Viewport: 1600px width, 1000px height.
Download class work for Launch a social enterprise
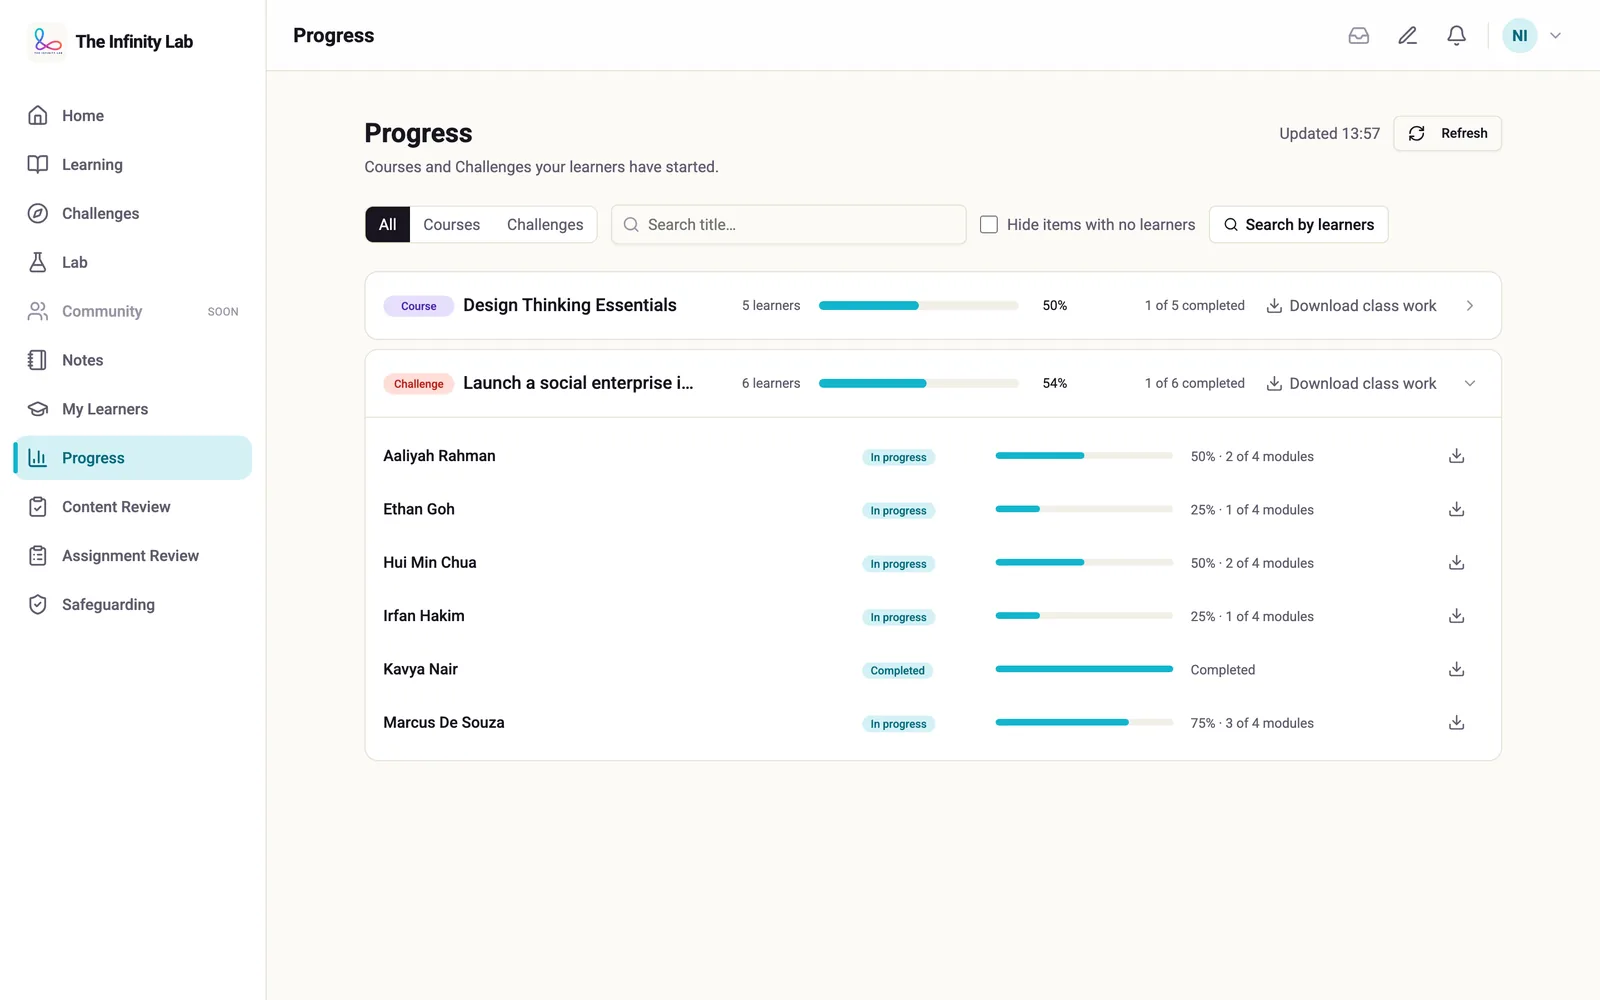1351,384
